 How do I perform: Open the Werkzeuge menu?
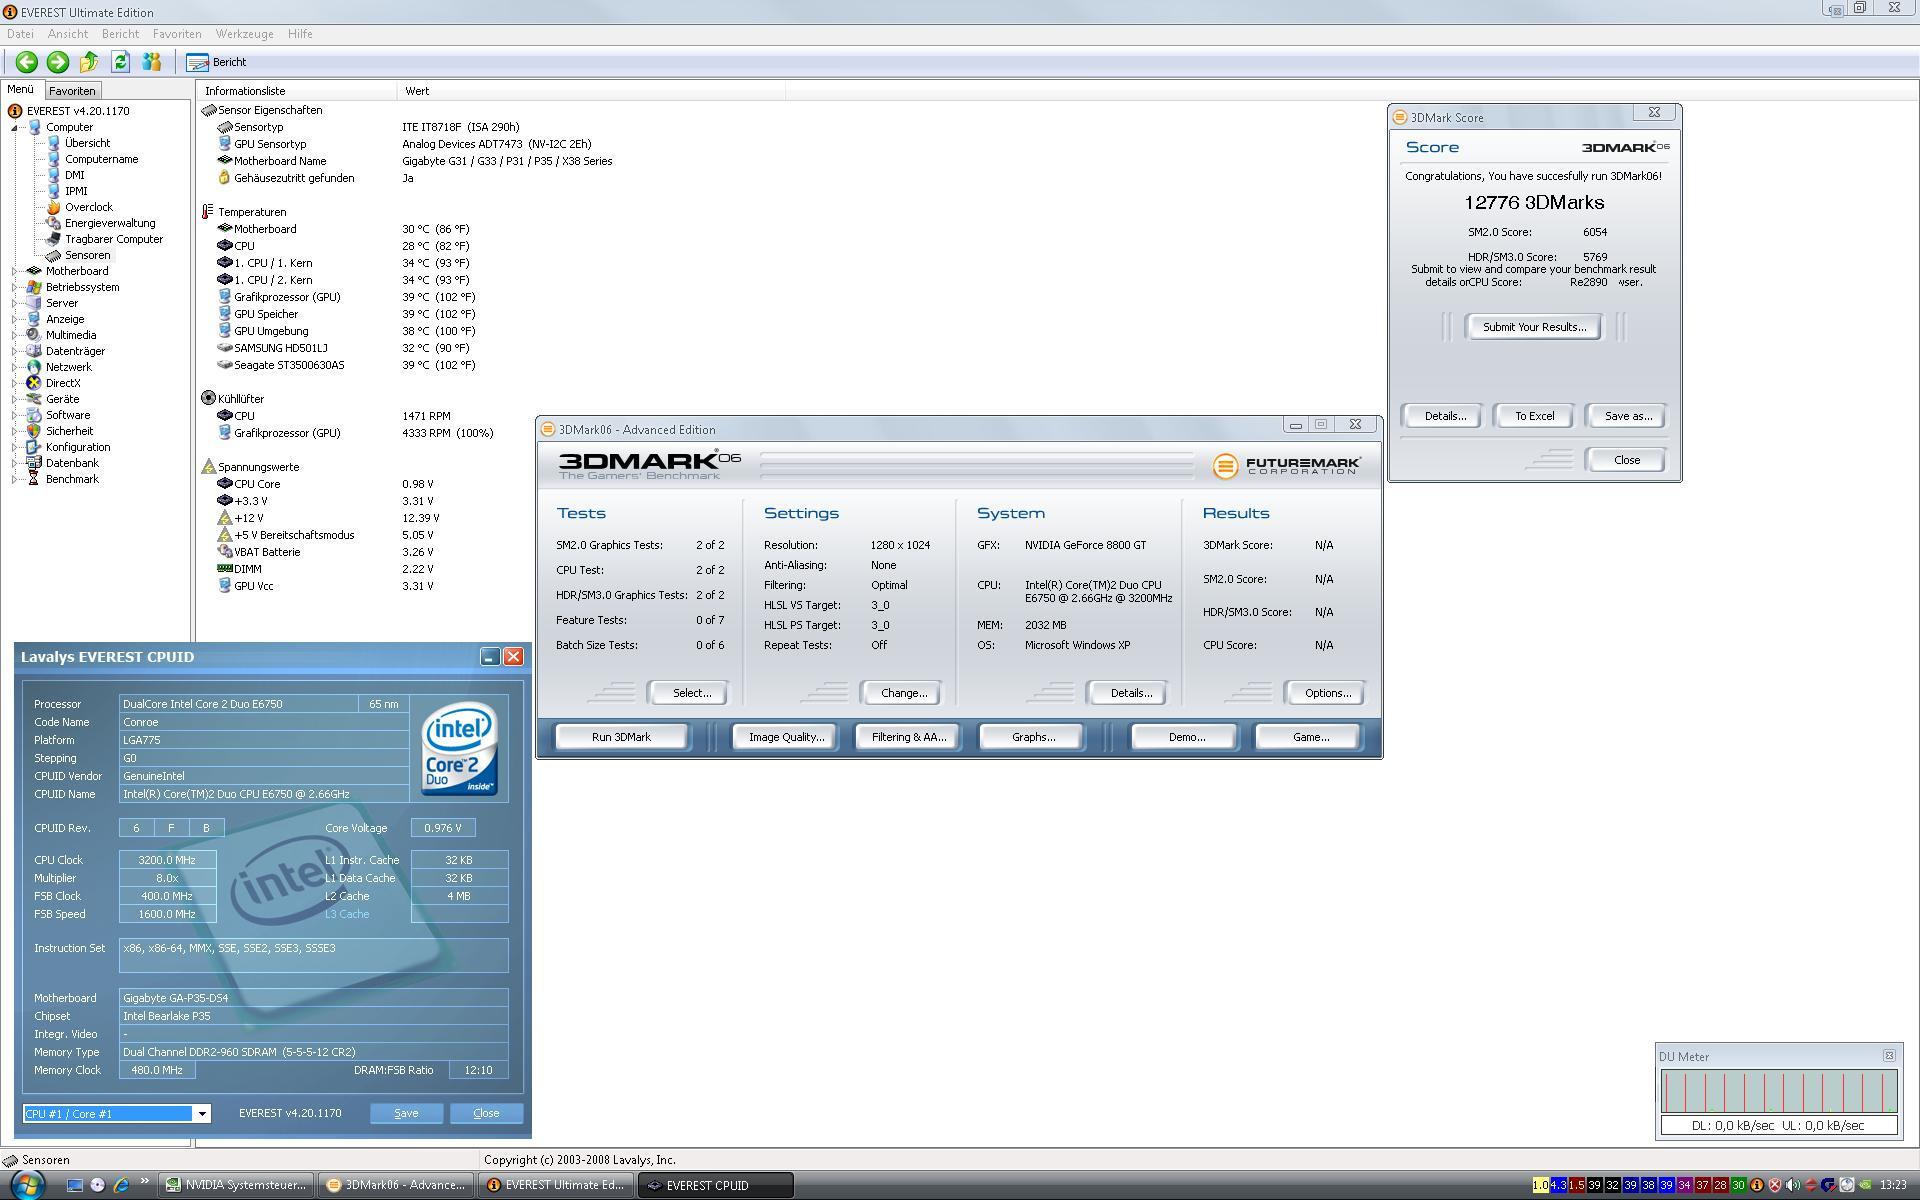244,34
